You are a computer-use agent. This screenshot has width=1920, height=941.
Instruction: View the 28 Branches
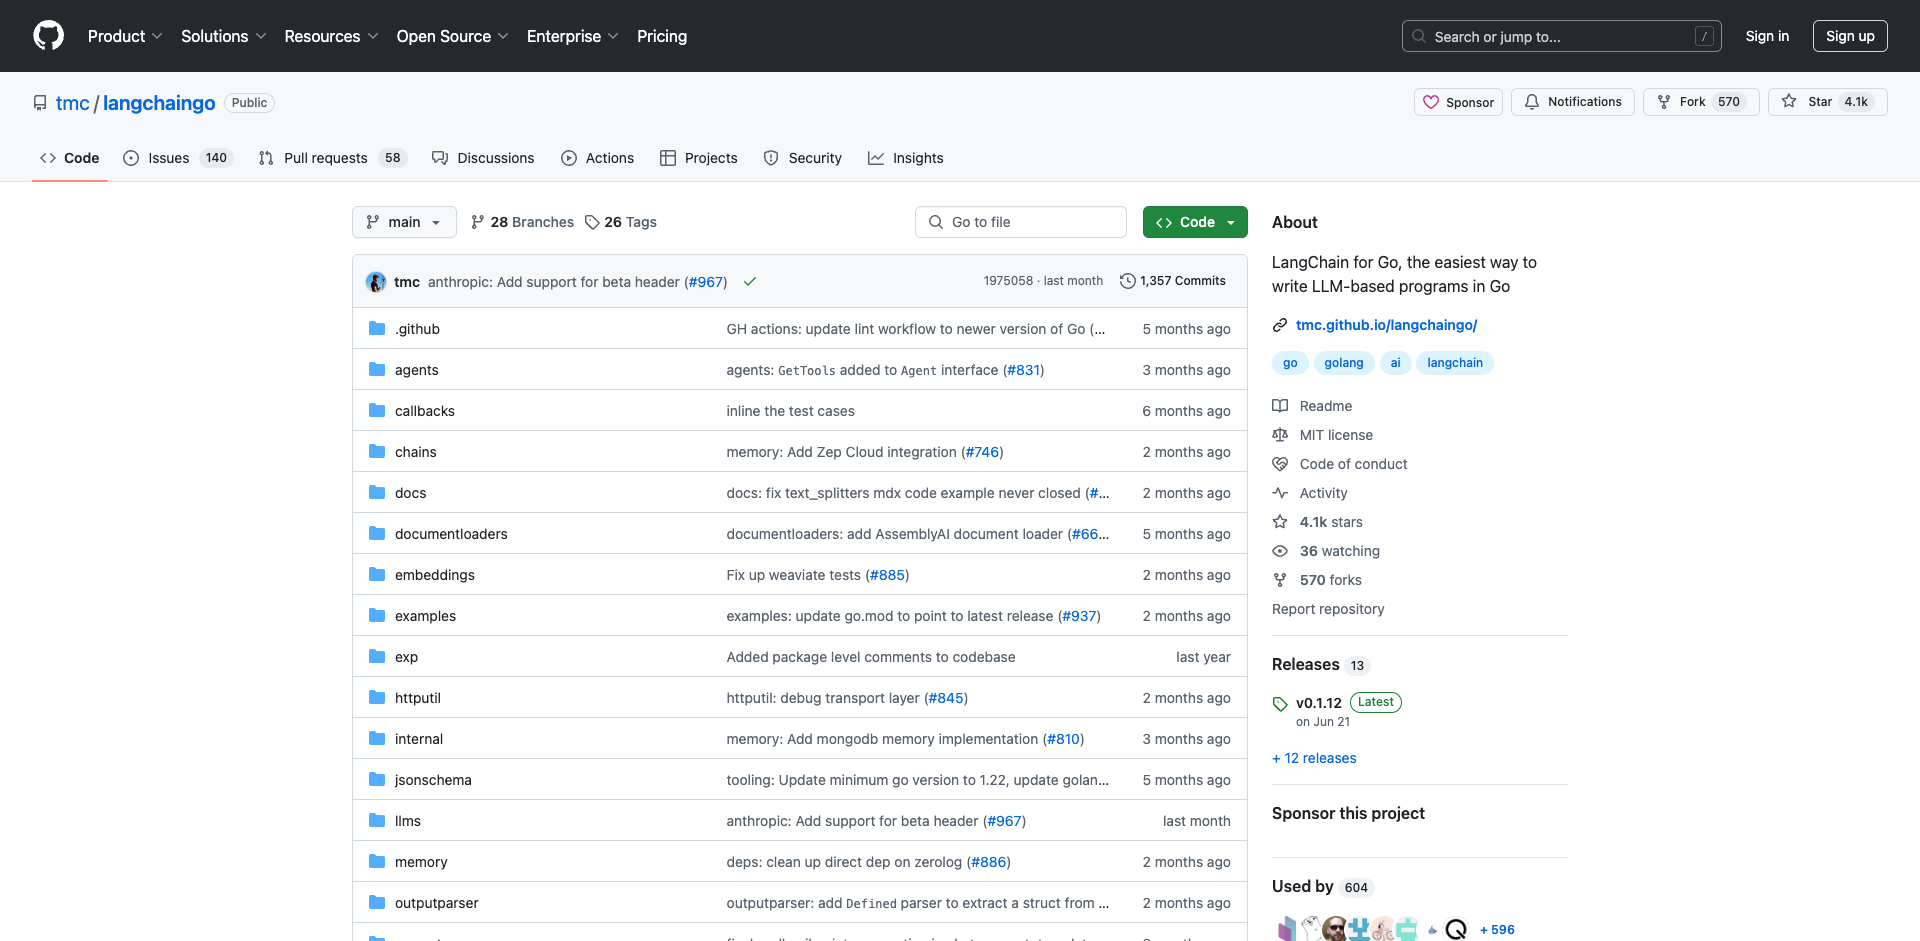click(522, 222)
